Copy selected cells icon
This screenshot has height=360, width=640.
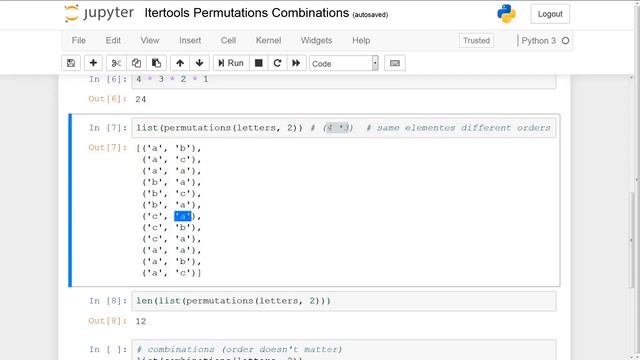point(136,63)
